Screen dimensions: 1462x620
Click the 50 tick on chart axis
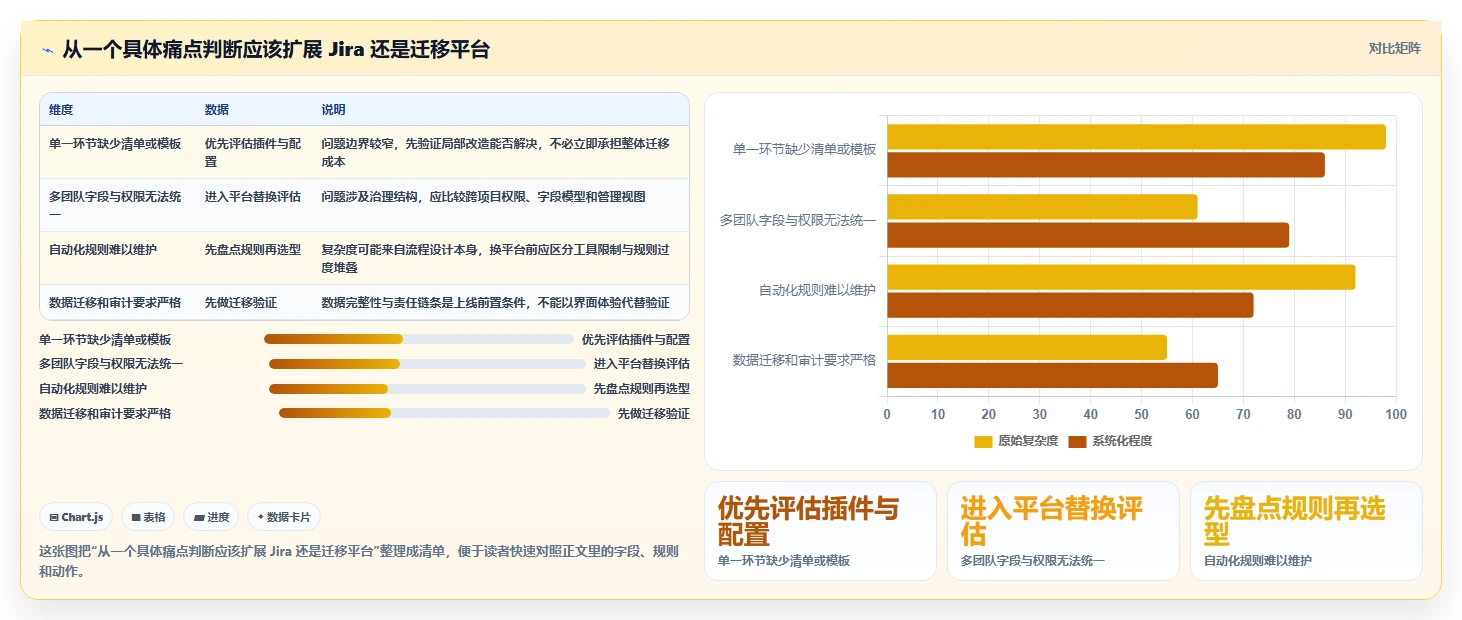tap(1142, 414)
